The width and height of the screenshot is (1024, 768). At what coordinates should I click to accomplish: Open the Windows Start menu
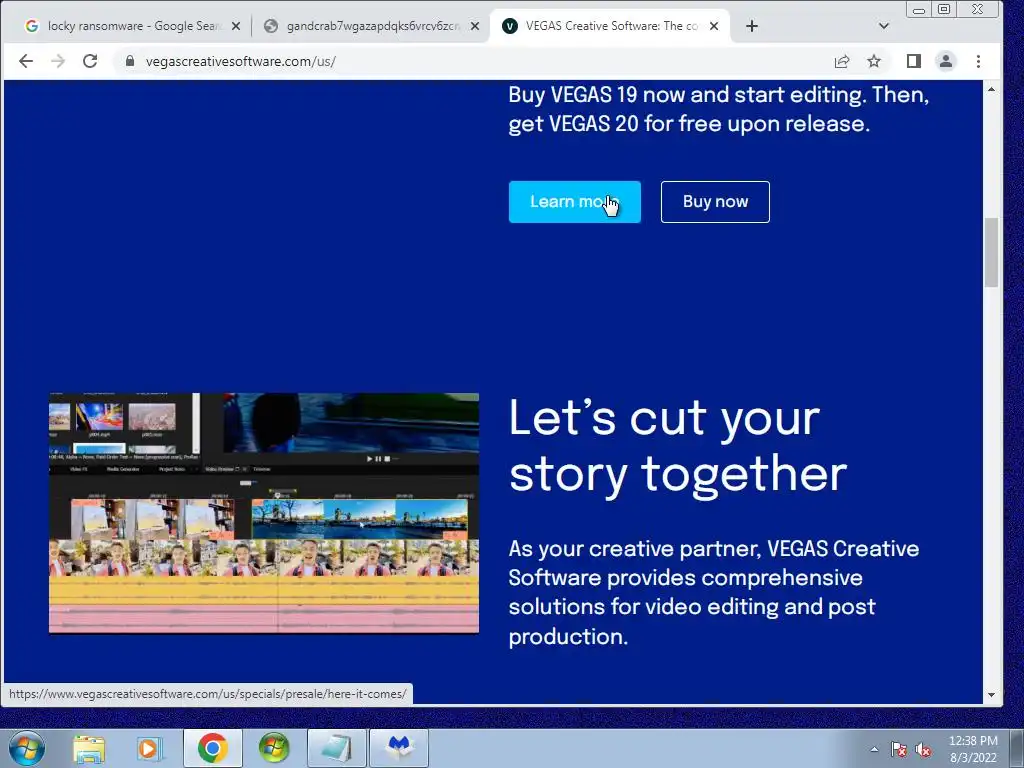pos(27,748)
